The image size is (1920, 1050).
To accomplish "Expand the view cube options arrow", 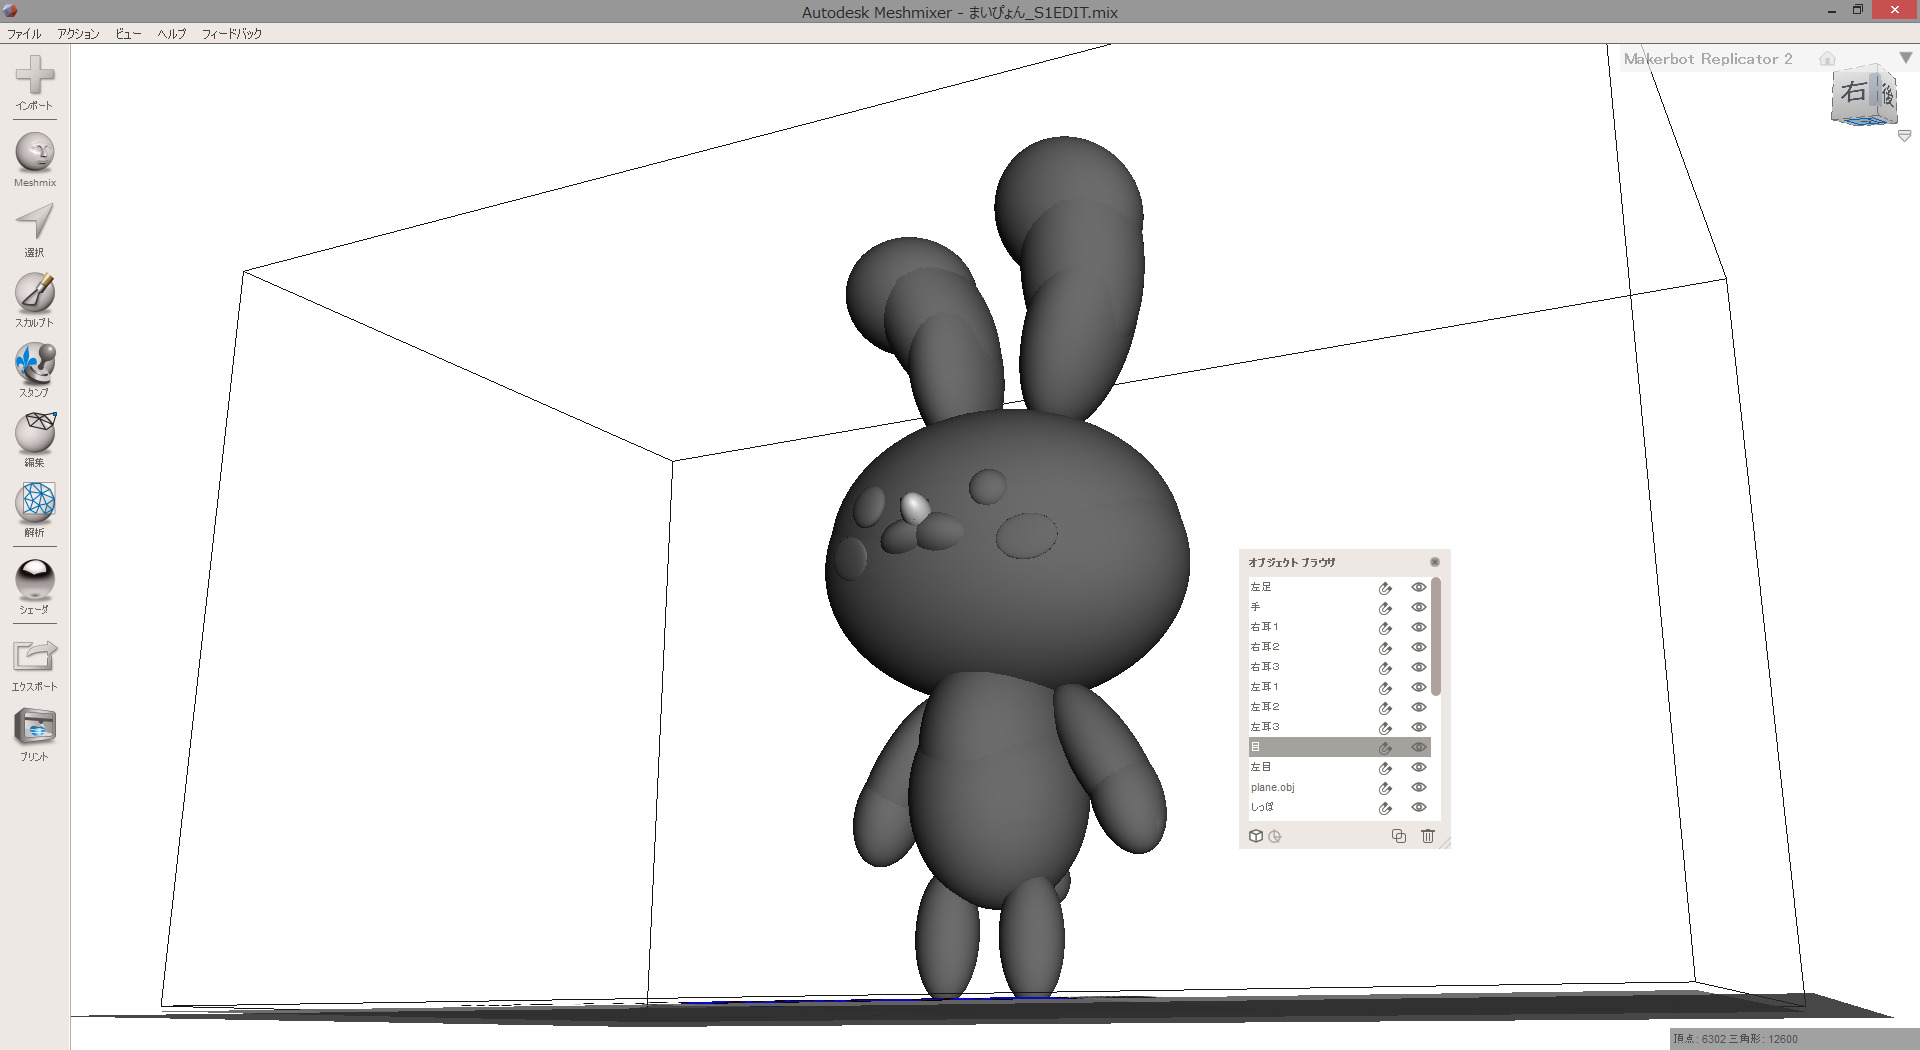I will (x=1904, y=136).
